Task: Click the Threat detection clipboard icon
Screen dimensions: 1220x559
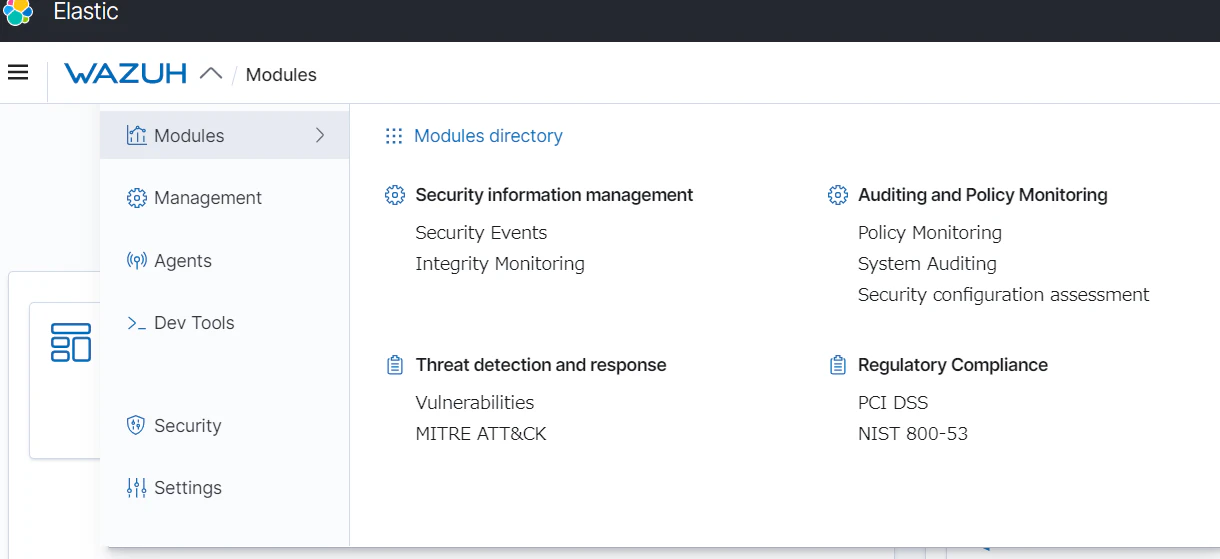Action: tap(395, 365)
